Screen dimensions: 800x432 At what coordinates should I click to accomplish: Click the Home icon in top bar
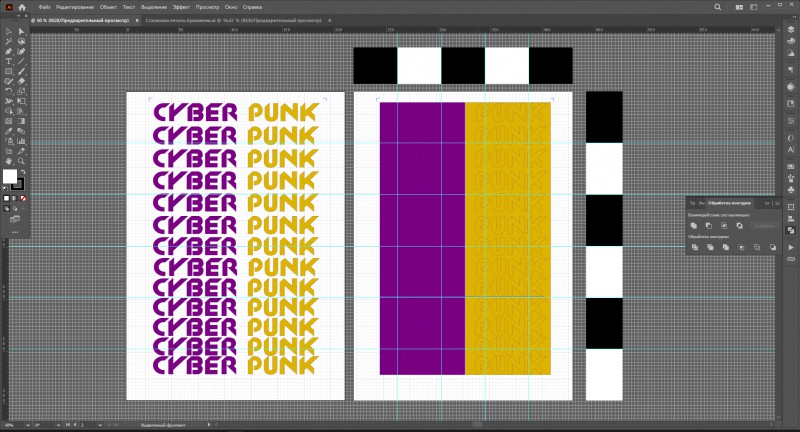[22, 7]
